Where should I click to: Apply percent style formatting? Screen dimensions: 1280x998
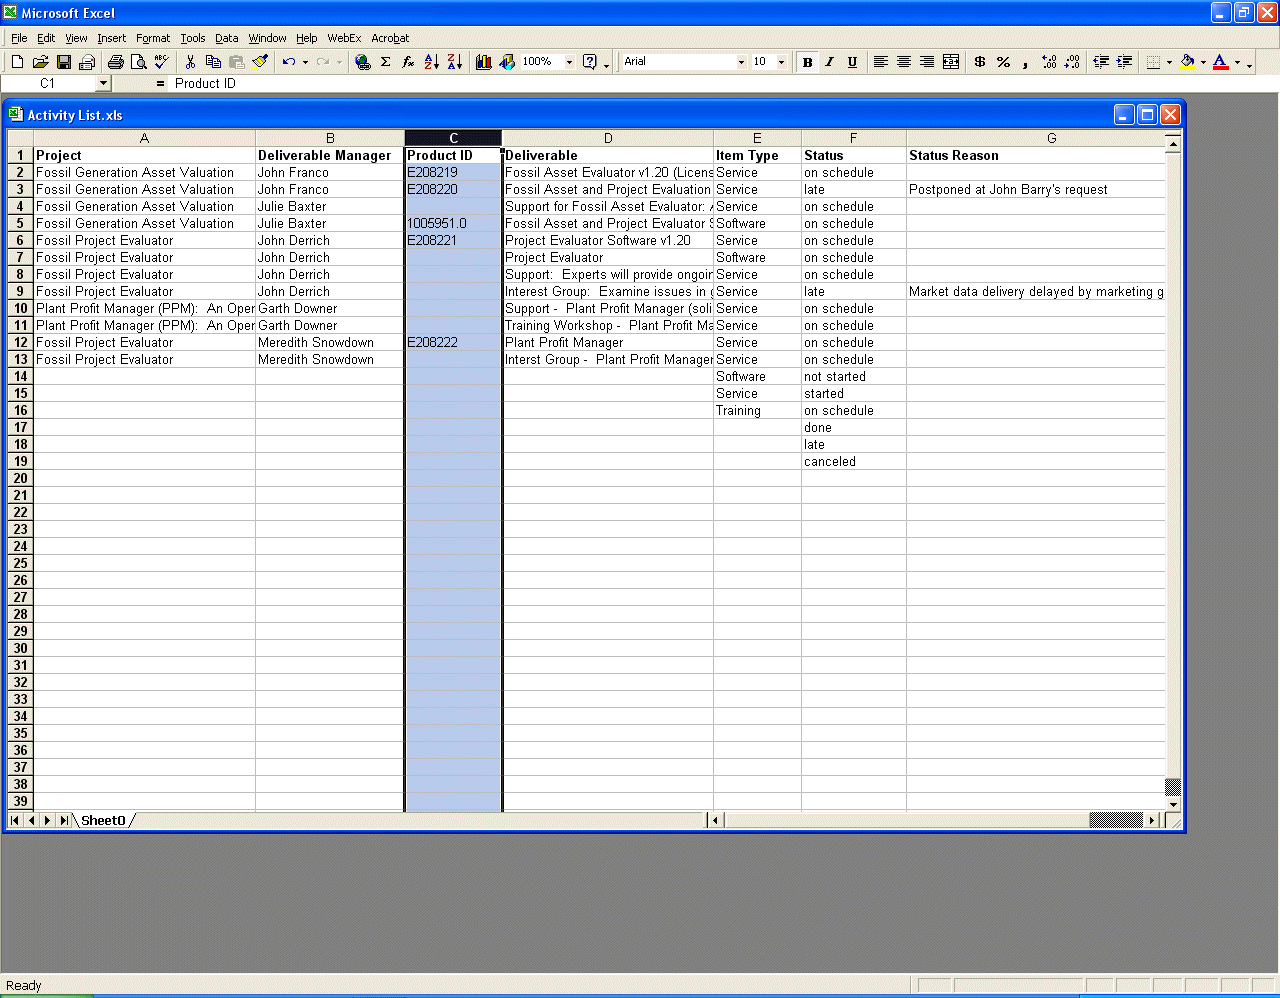[x=1003, y=62]
